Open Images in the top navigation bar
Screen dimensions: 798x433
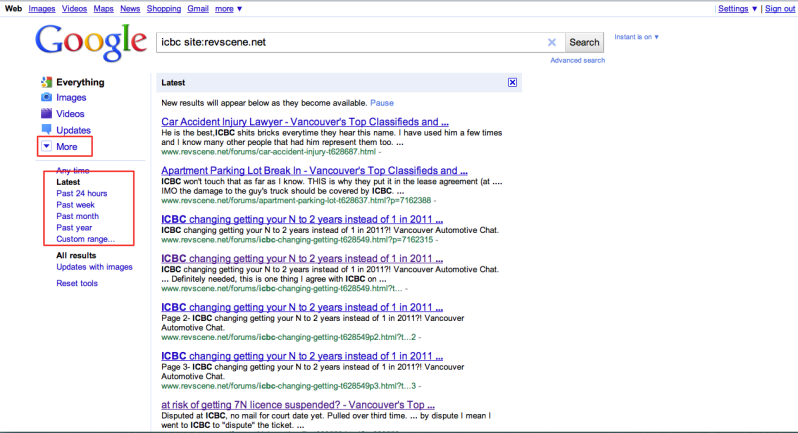pos(42,9)
